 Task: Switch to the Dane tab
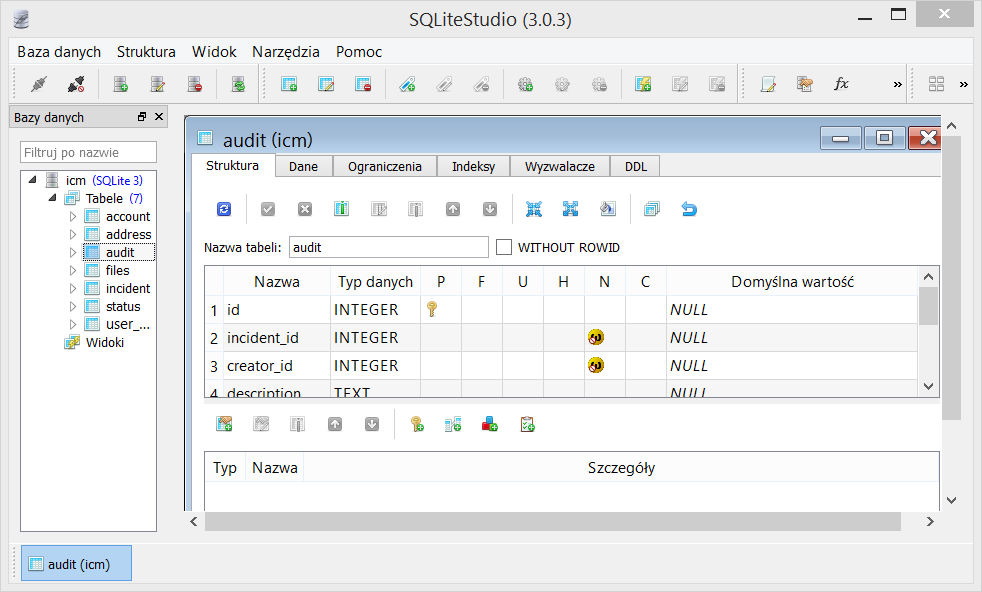(x=303, y=167)
